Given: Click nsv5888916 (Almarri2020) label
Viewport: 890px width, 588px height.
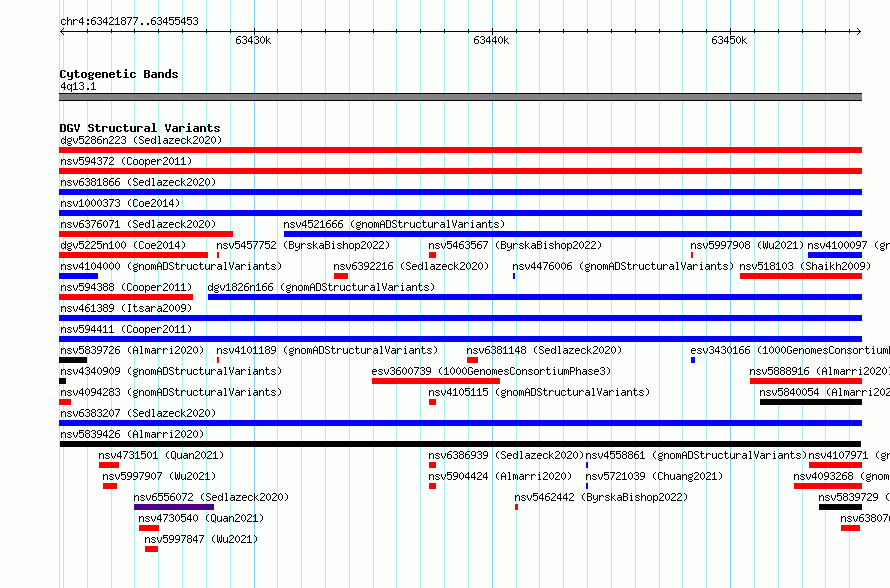Looking at the screenshot, I should tap(820, 371).
